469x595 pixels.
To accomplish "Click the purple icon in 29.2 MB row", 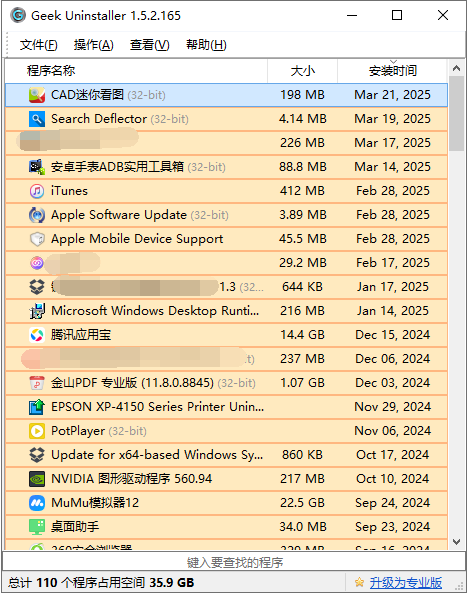I will [37, 263].
